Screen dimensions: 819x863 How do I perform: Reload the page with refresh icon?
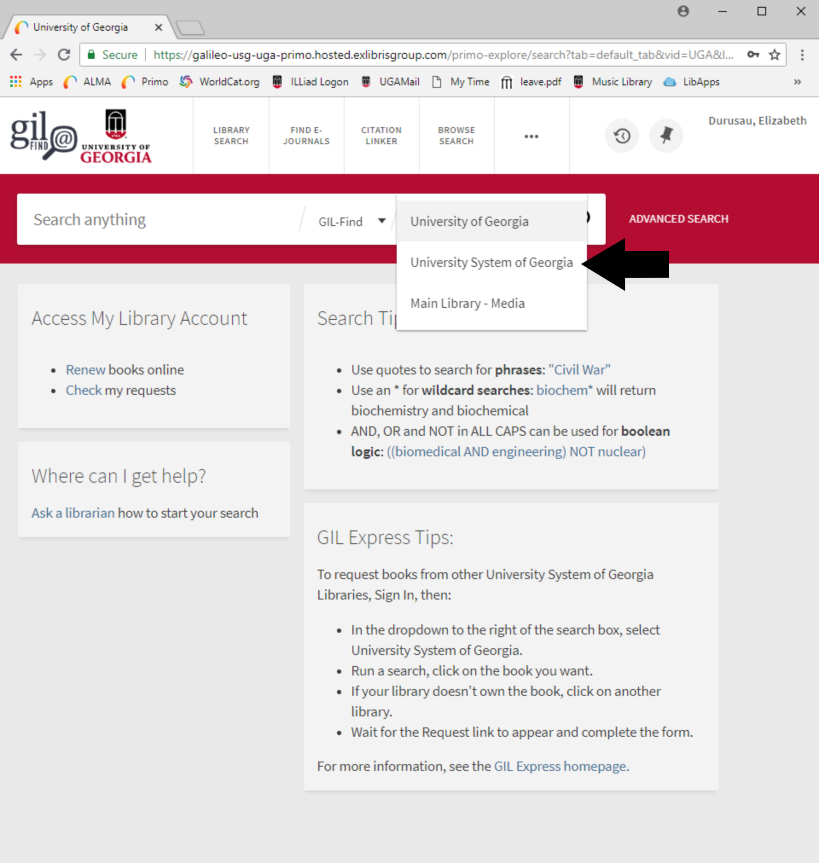[x=65, y=55]
